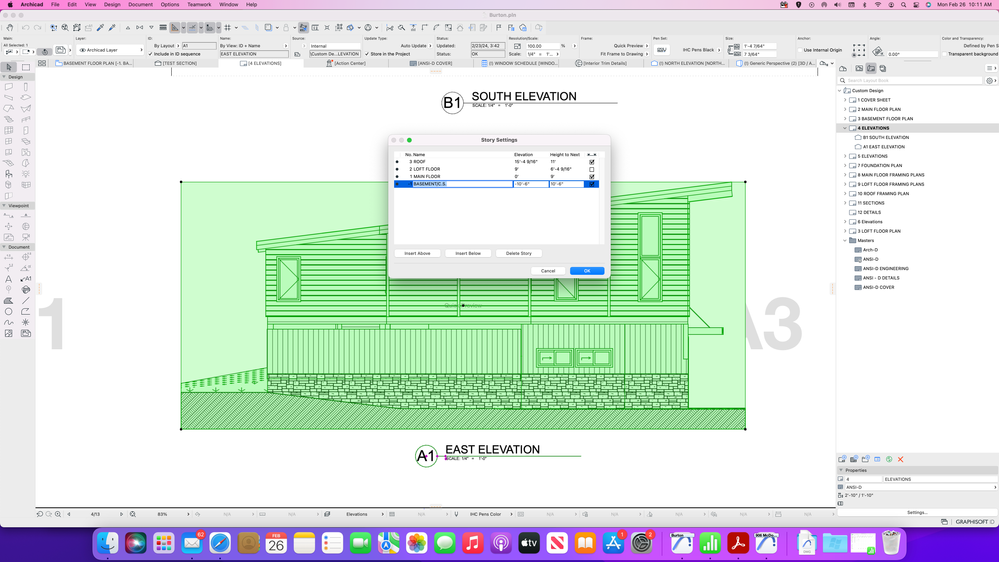Open the Archicad Layer dropdown
This screenshot has height=562, width=999.
tap(110, 50)
